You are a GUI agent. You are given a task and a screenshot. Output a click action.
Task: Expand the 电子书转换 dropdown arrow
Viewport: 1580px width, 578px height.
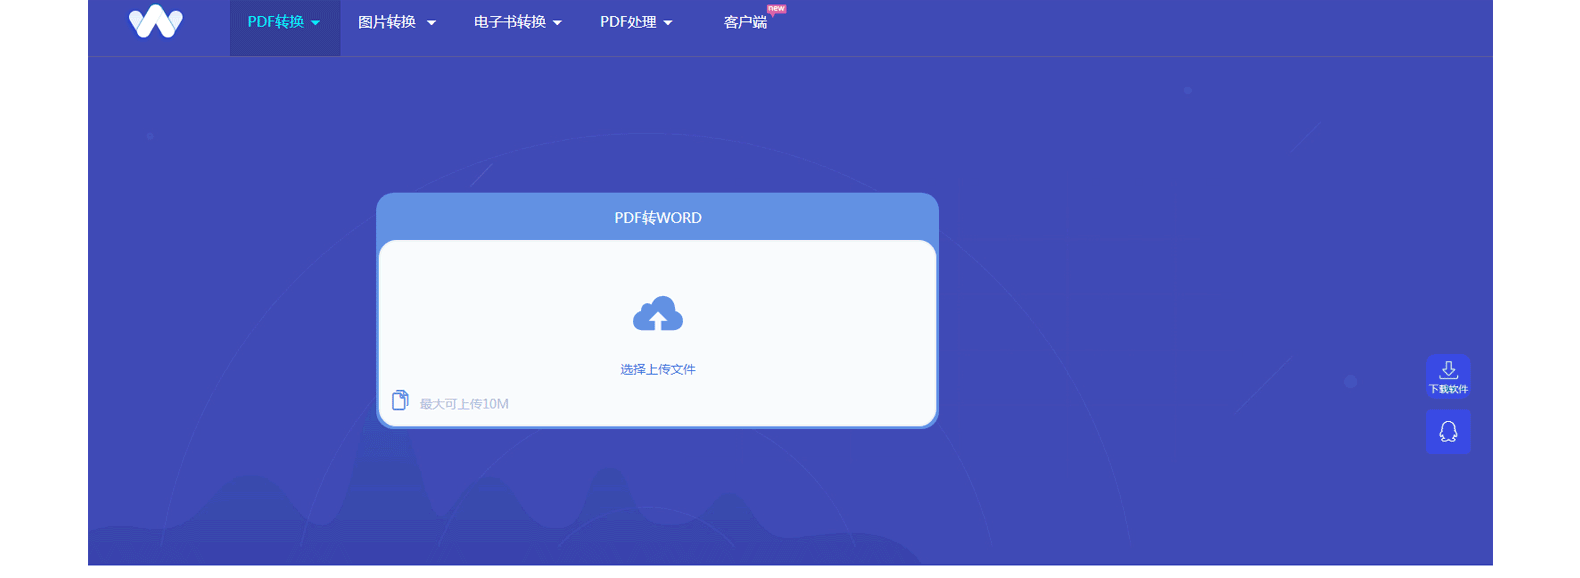pyautogui.click(x=557, y=23)
